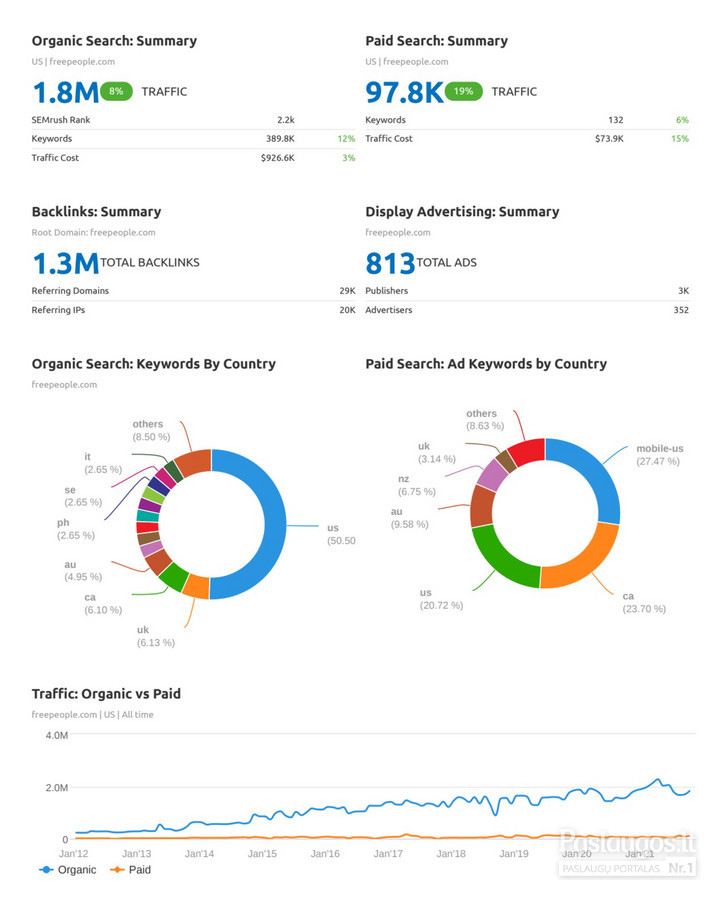Click the Referring IPs label
Viewport: 722px width, 900px height.
coord(58,310)
